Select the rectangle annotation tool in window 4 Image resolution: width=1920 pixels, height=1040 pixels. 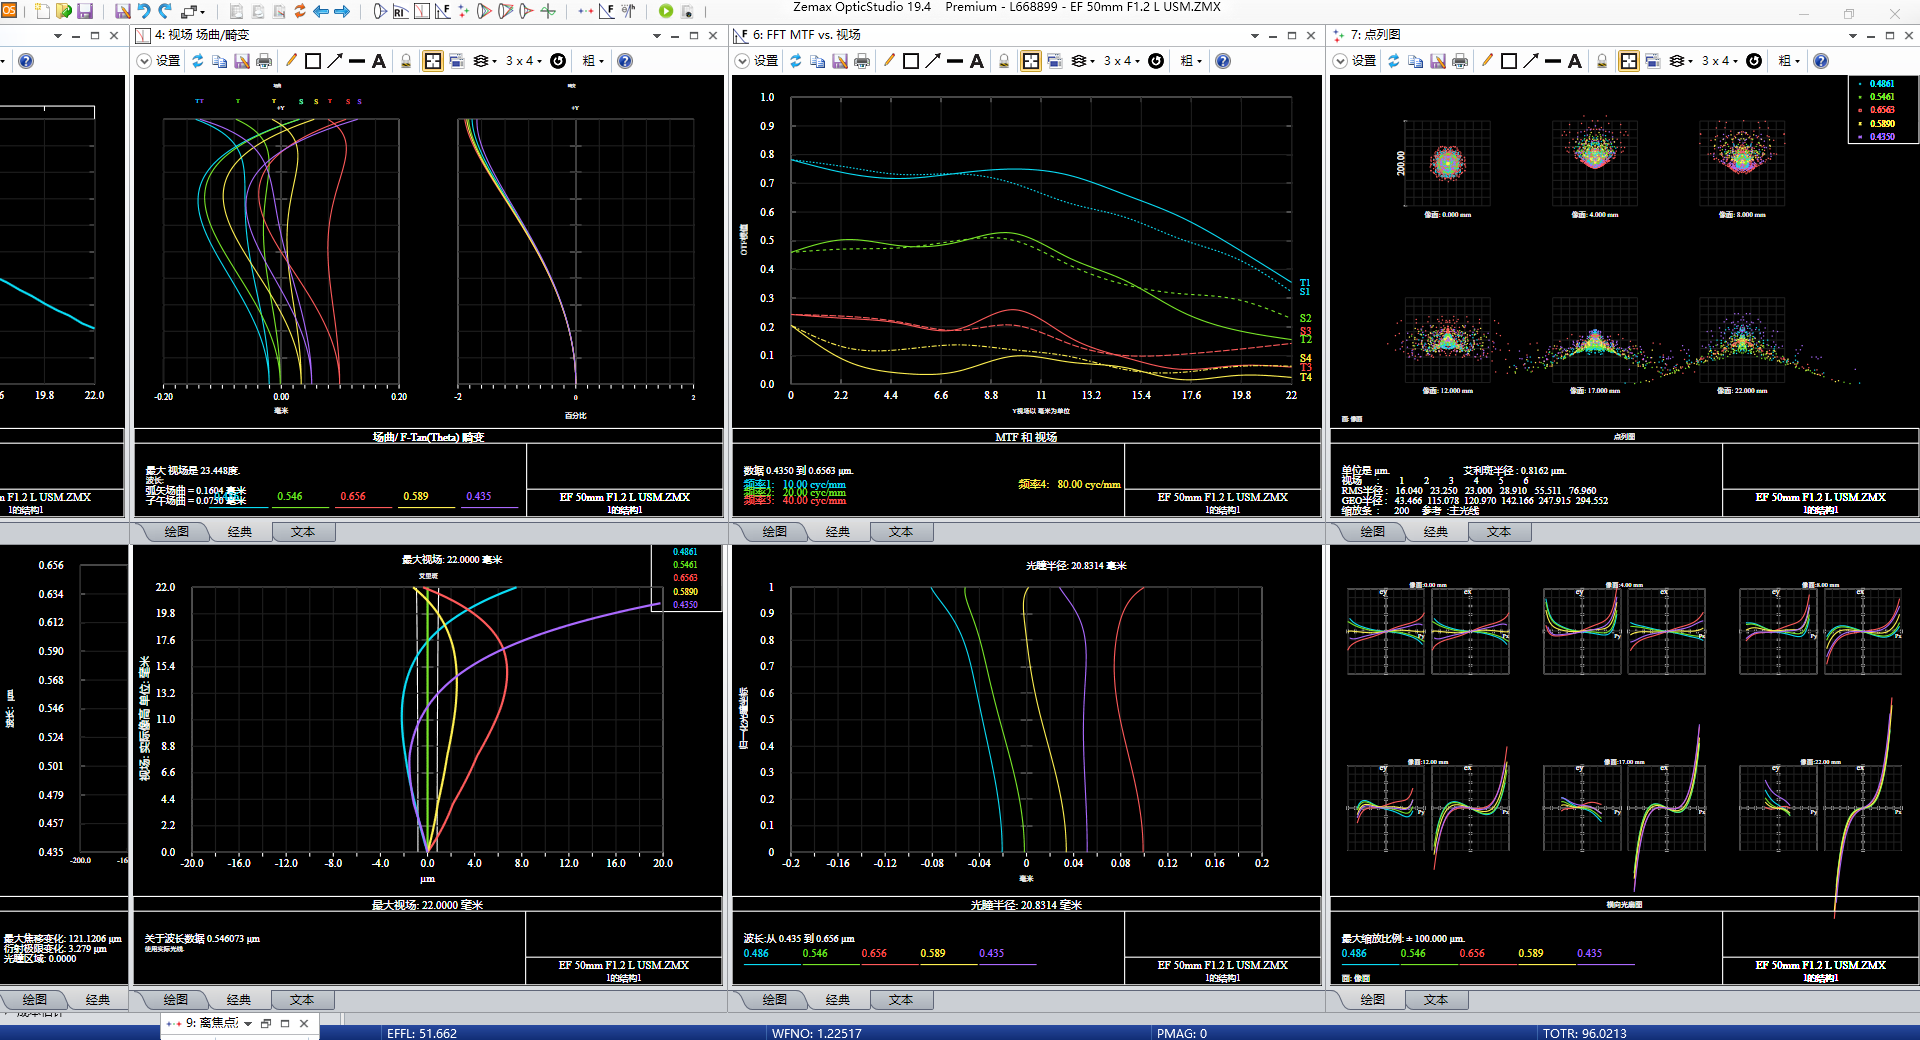pos(313,61)
